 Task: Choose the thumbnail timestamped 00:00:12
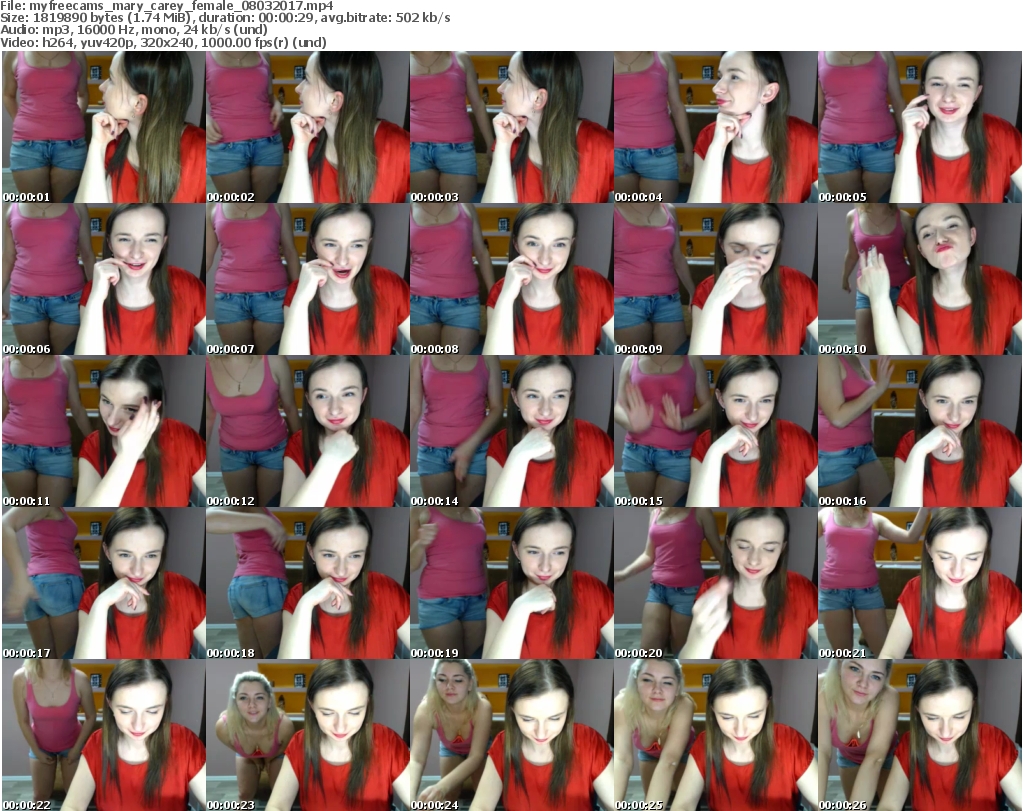pos(308,432)
